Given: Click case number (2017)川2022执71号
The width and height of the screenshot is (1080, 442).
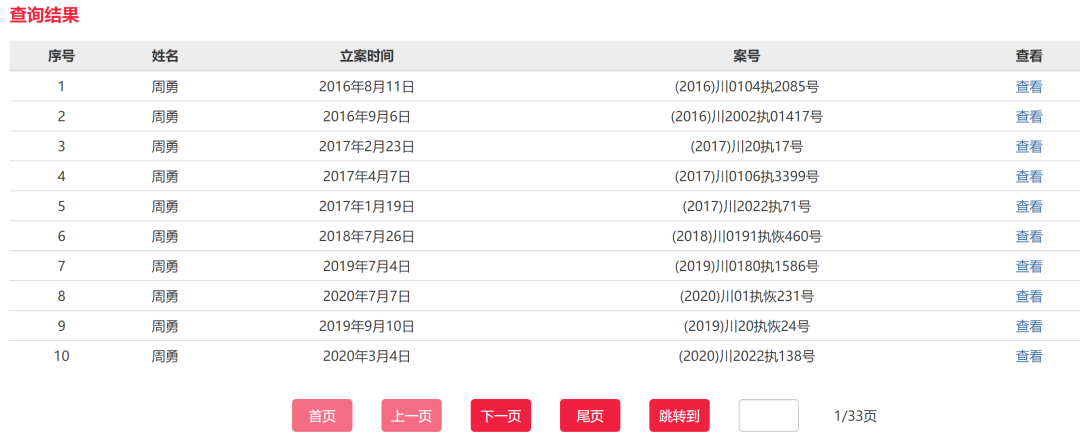Looking at the screenshot, I should coord(747,207).
